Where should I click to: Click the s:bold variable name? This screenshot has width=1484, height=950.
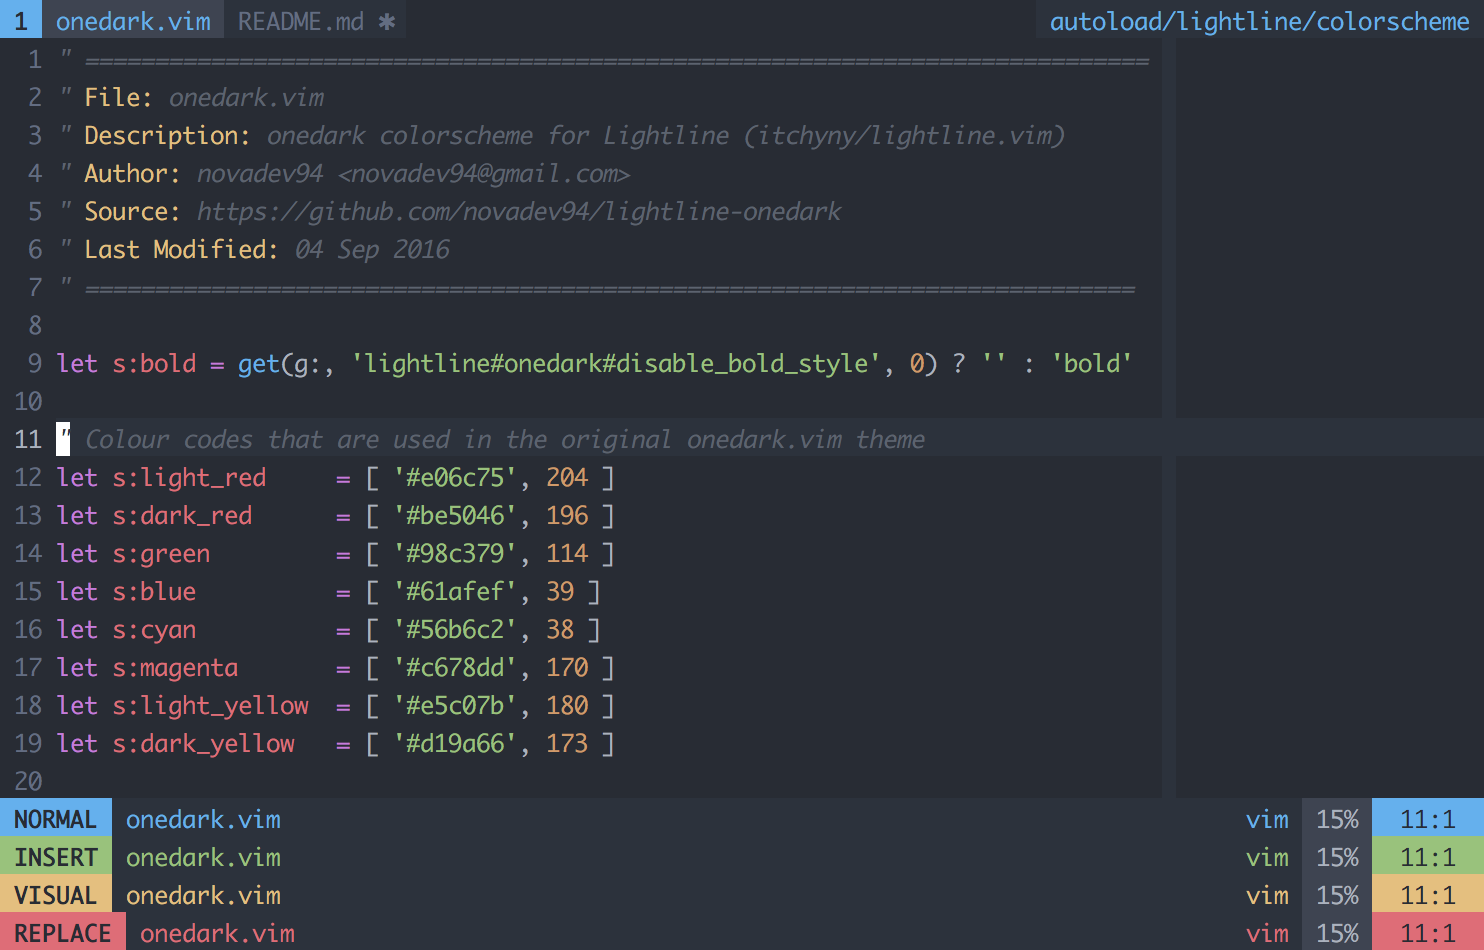(x=154, y=363)
